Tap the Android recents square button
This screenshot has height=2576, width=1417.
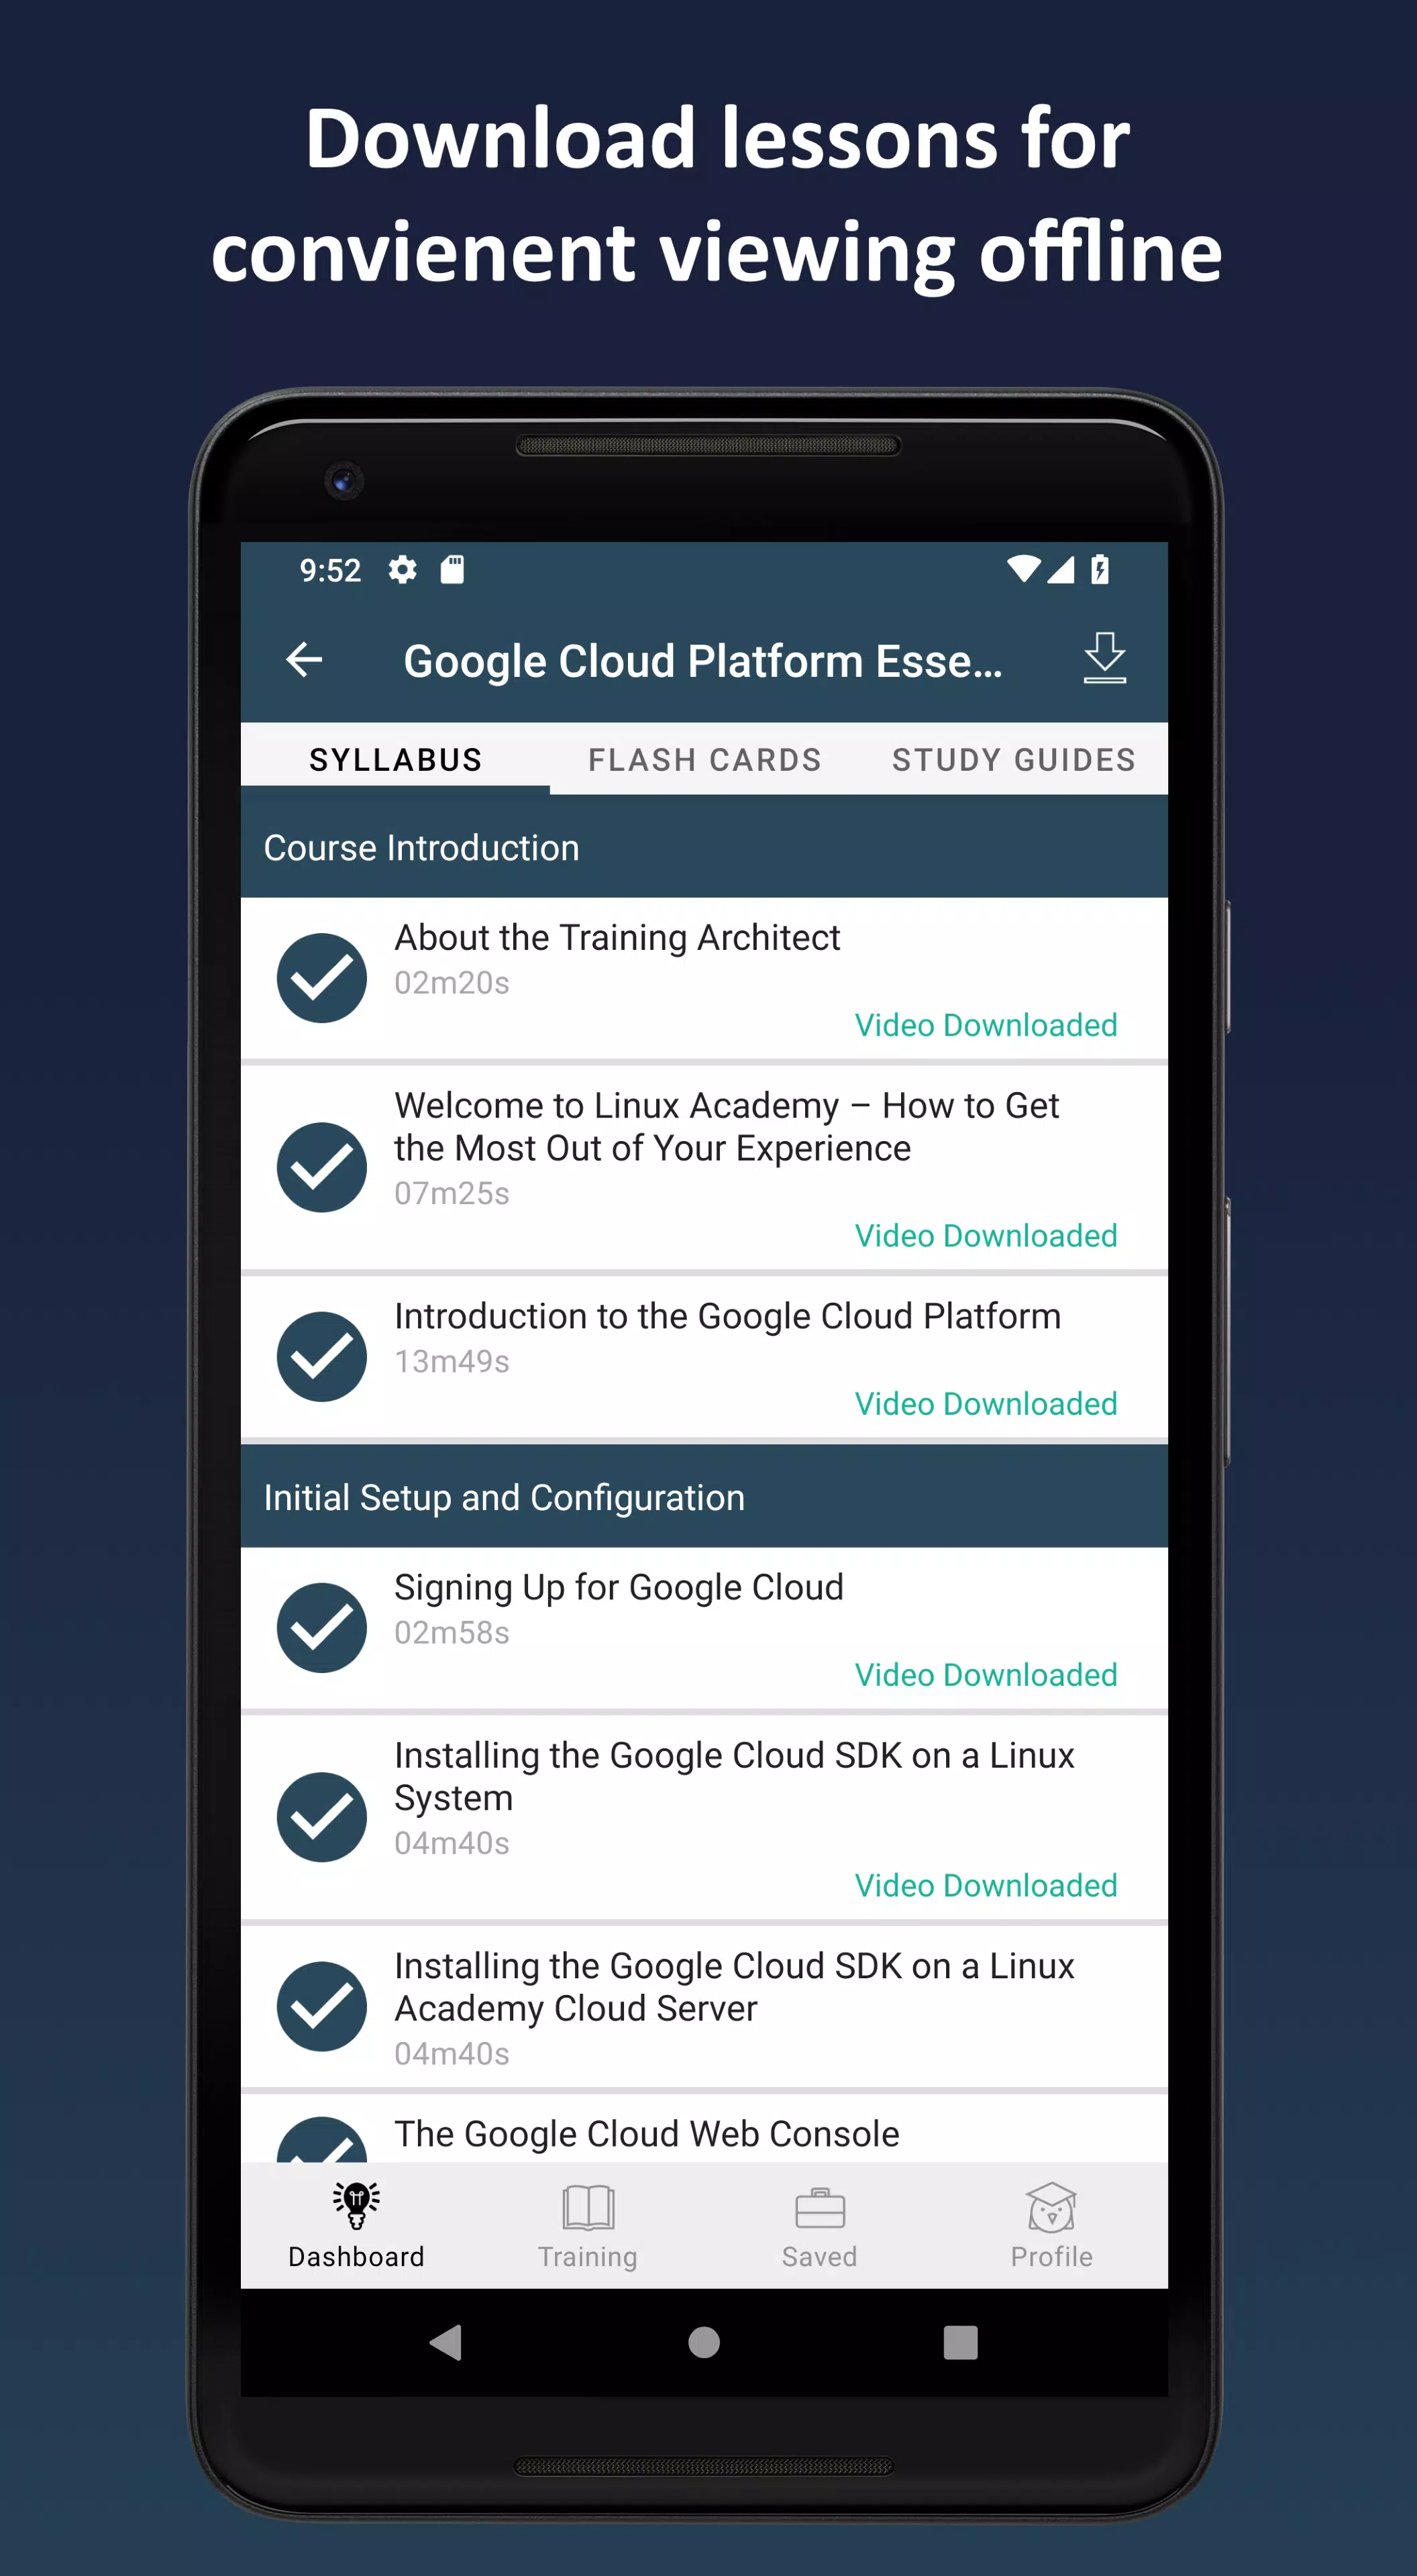click(960, 2342)
